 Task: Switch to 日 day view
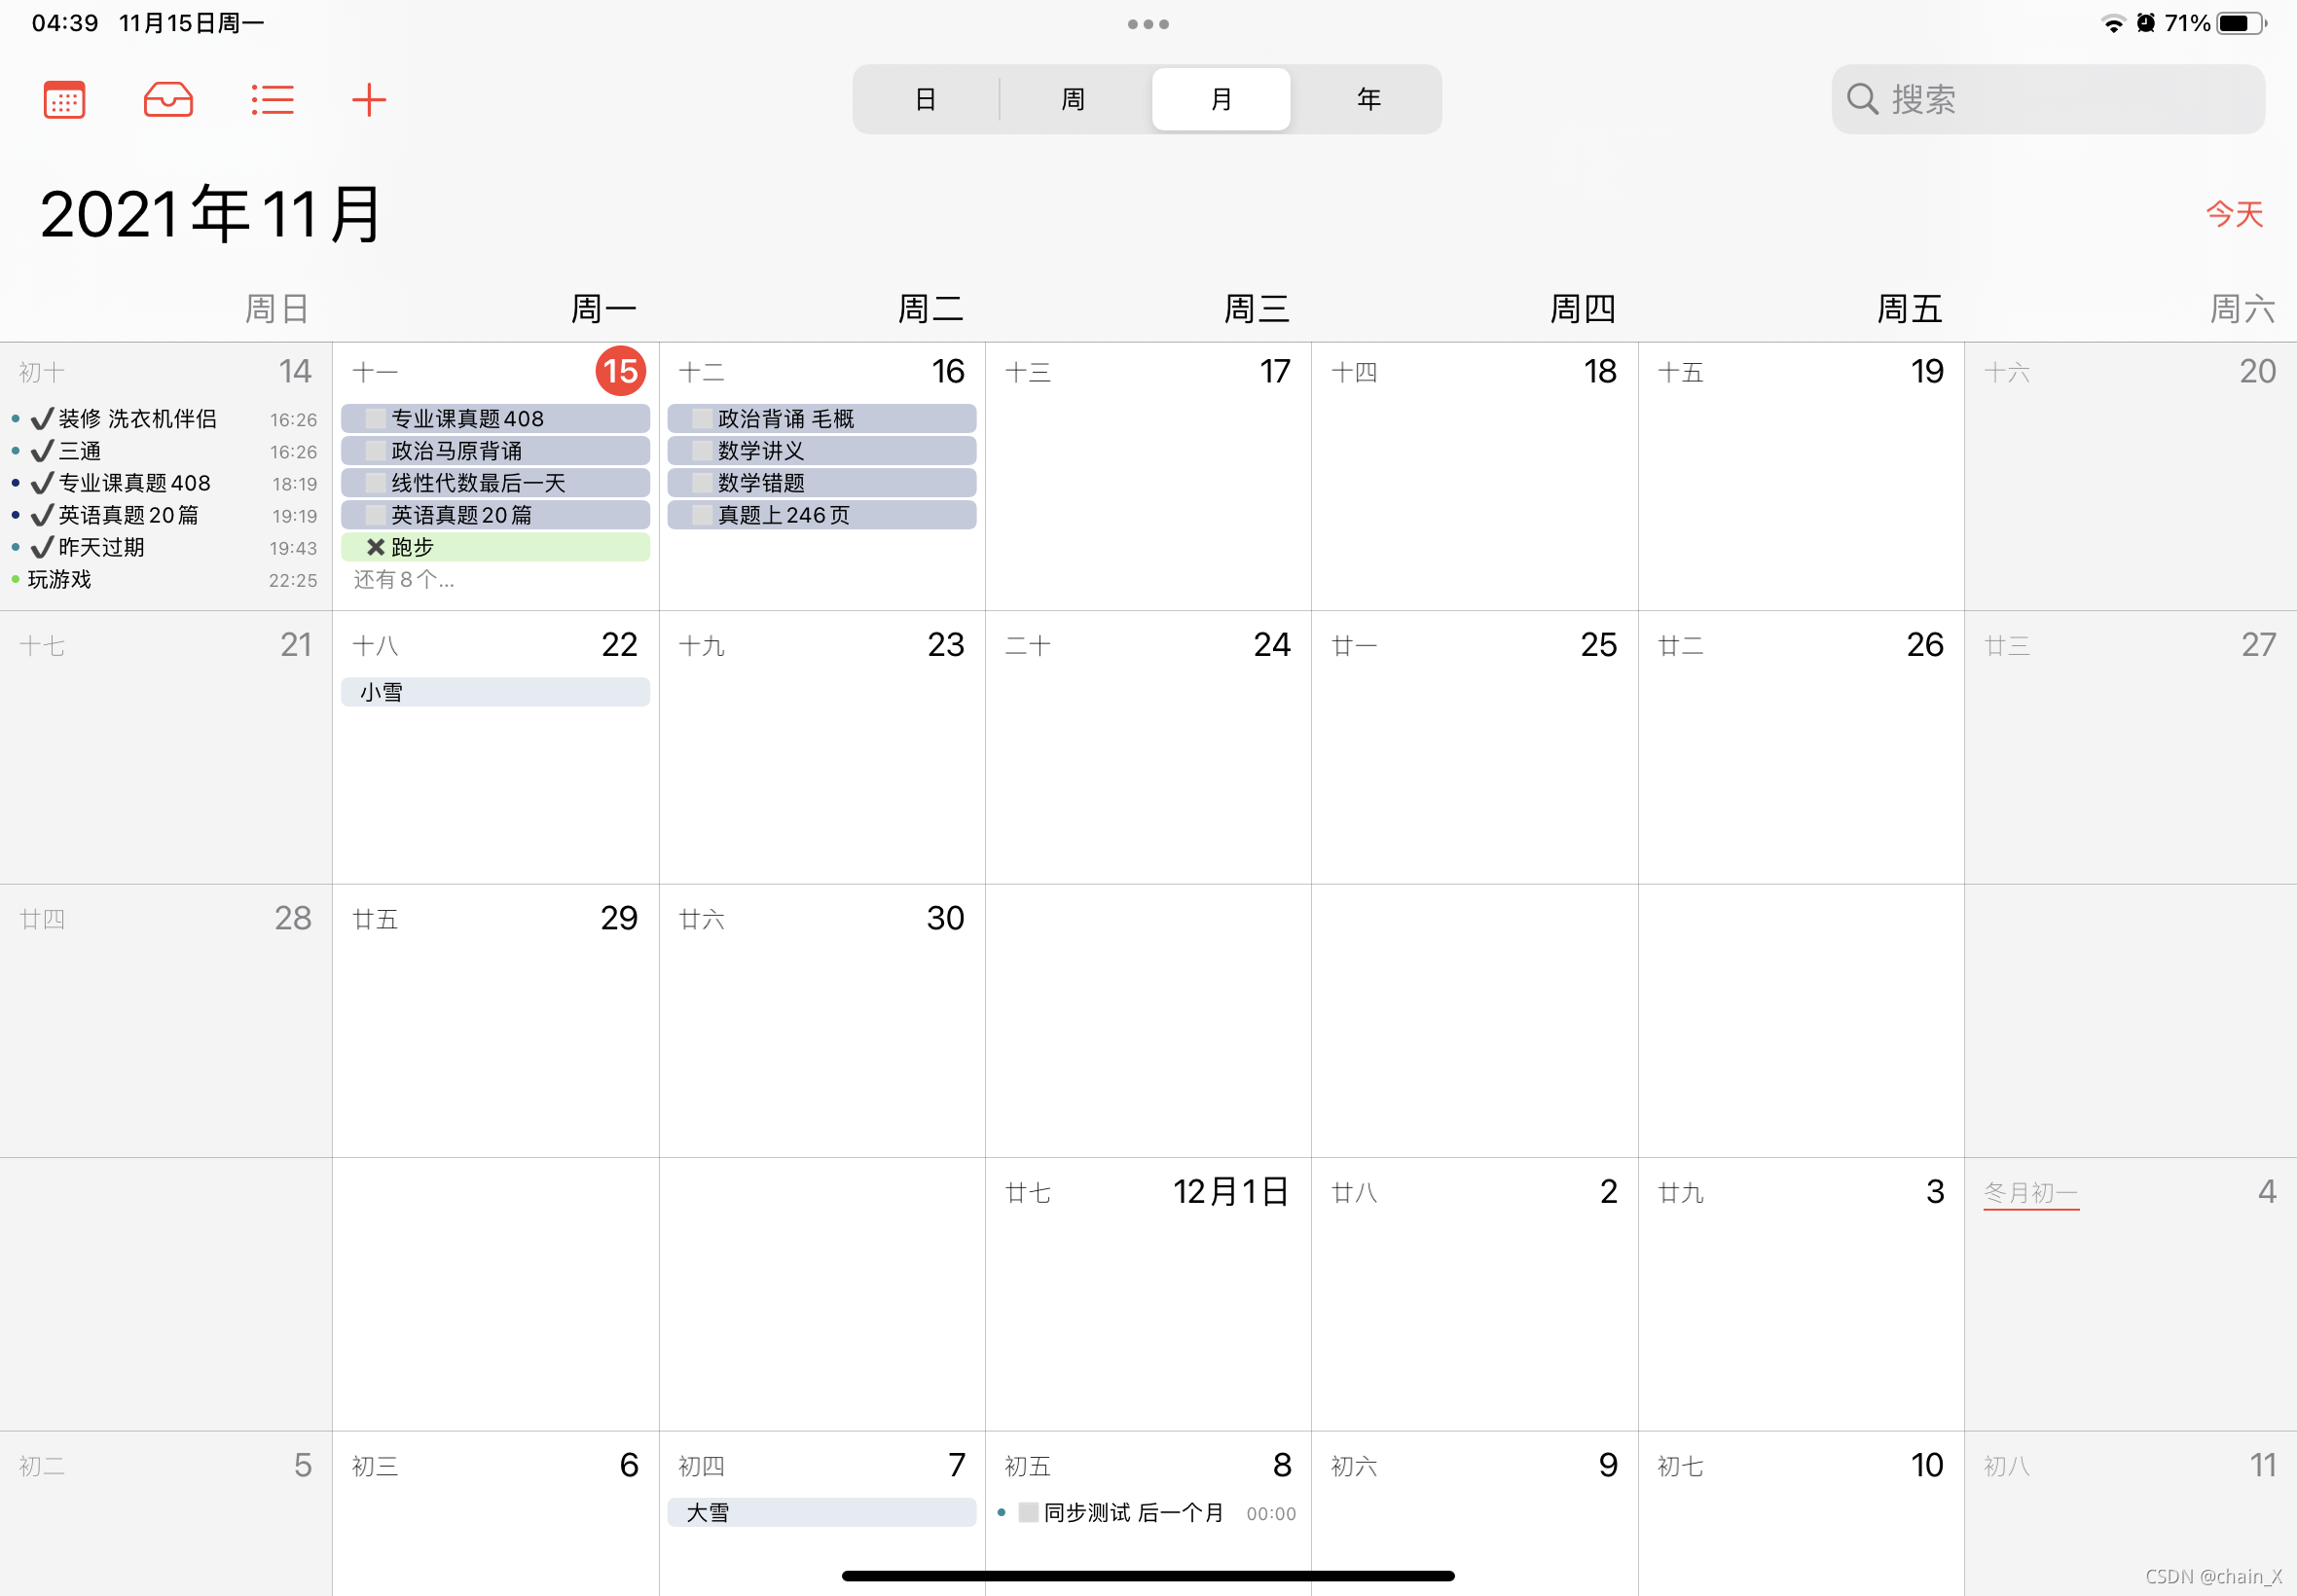926,99
